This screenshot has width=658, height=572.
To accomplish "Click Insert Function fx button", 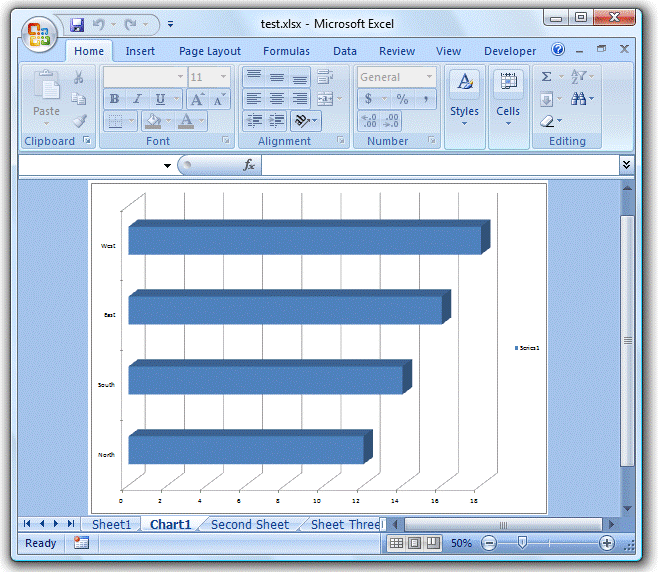I will click(249, 165).
